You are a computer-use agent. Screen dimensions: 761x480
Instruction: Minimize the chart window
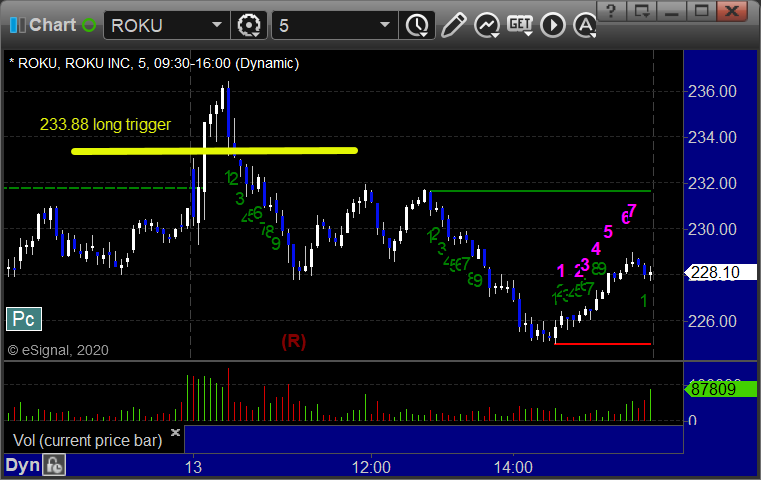(x=671, y=10)
